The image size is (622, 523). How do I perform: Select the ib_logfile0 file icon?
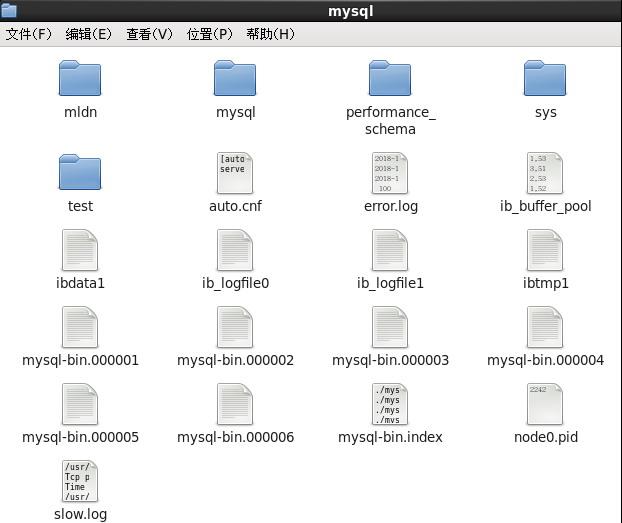(x=235, y=250)
